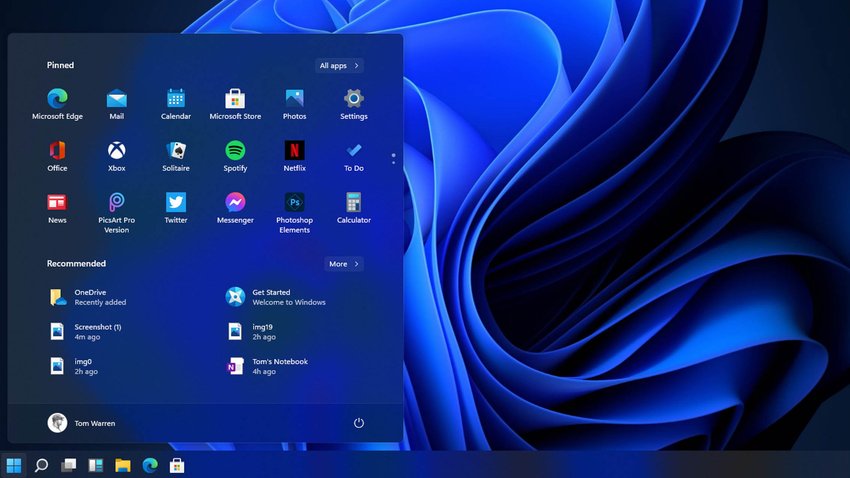Open File Explorer on the taskbar
The width and height of the screenshot is (850, 478).
click(123, 465)
